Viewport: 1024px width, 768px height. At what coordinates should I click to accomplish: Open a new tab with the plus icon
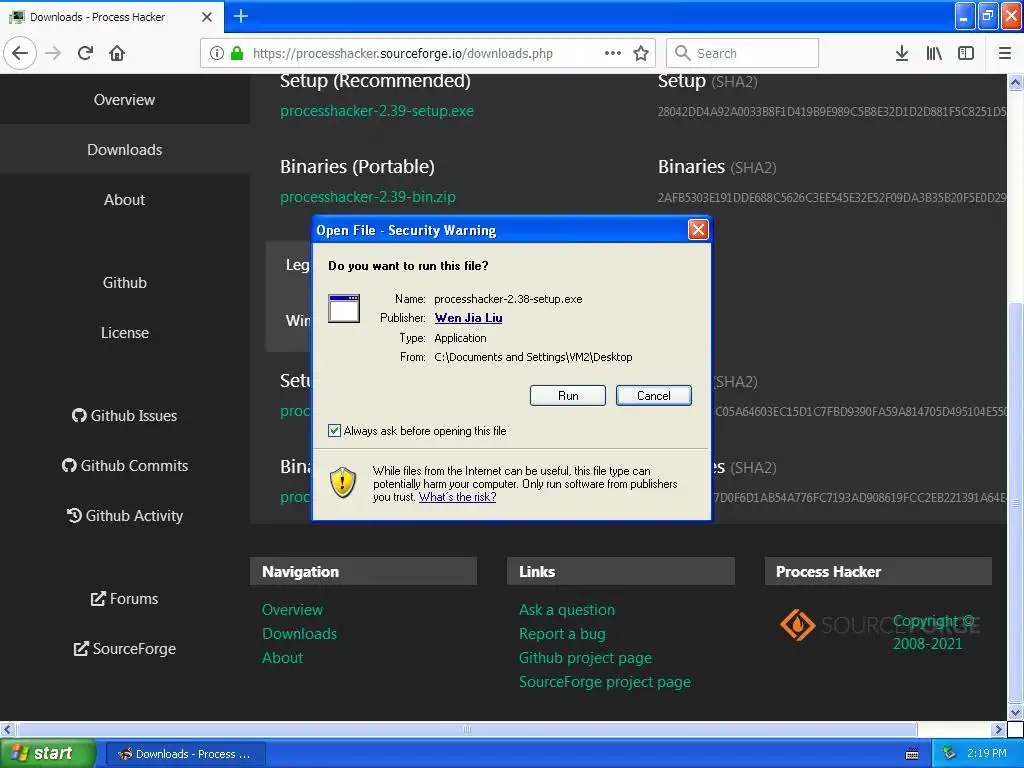(x=241, y=16)
